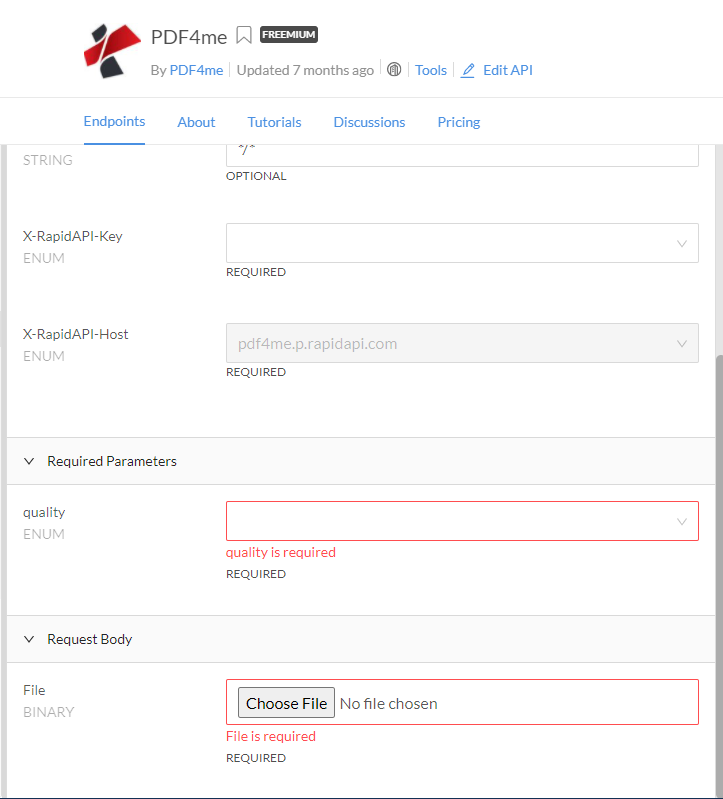Go to the Pricing tab
723x799 pixels.
click(x=459, y=122)
